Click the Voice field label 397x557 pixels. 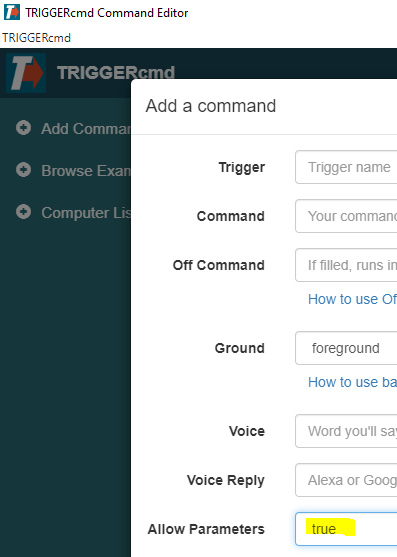coord(247,431)
